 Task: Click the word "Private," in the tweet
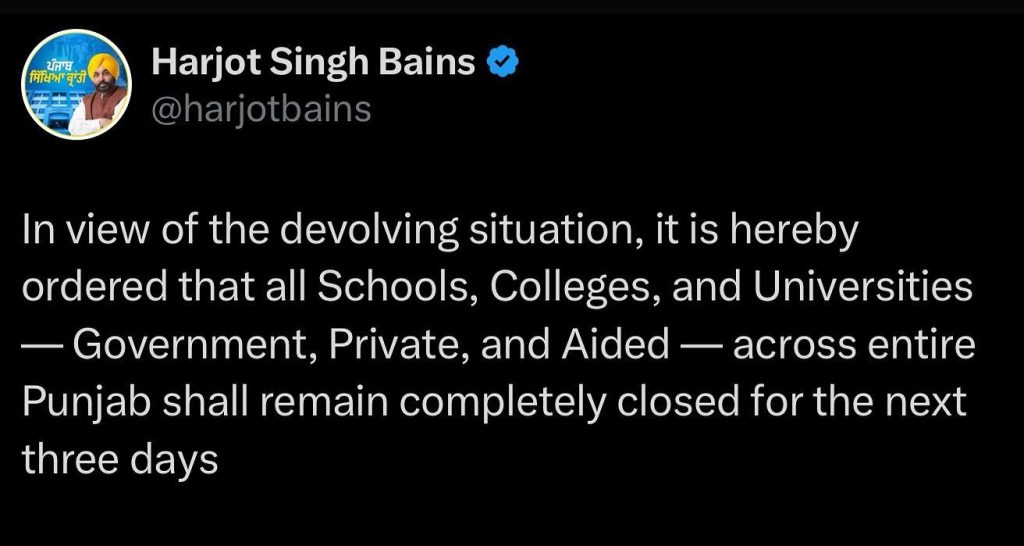398,345
